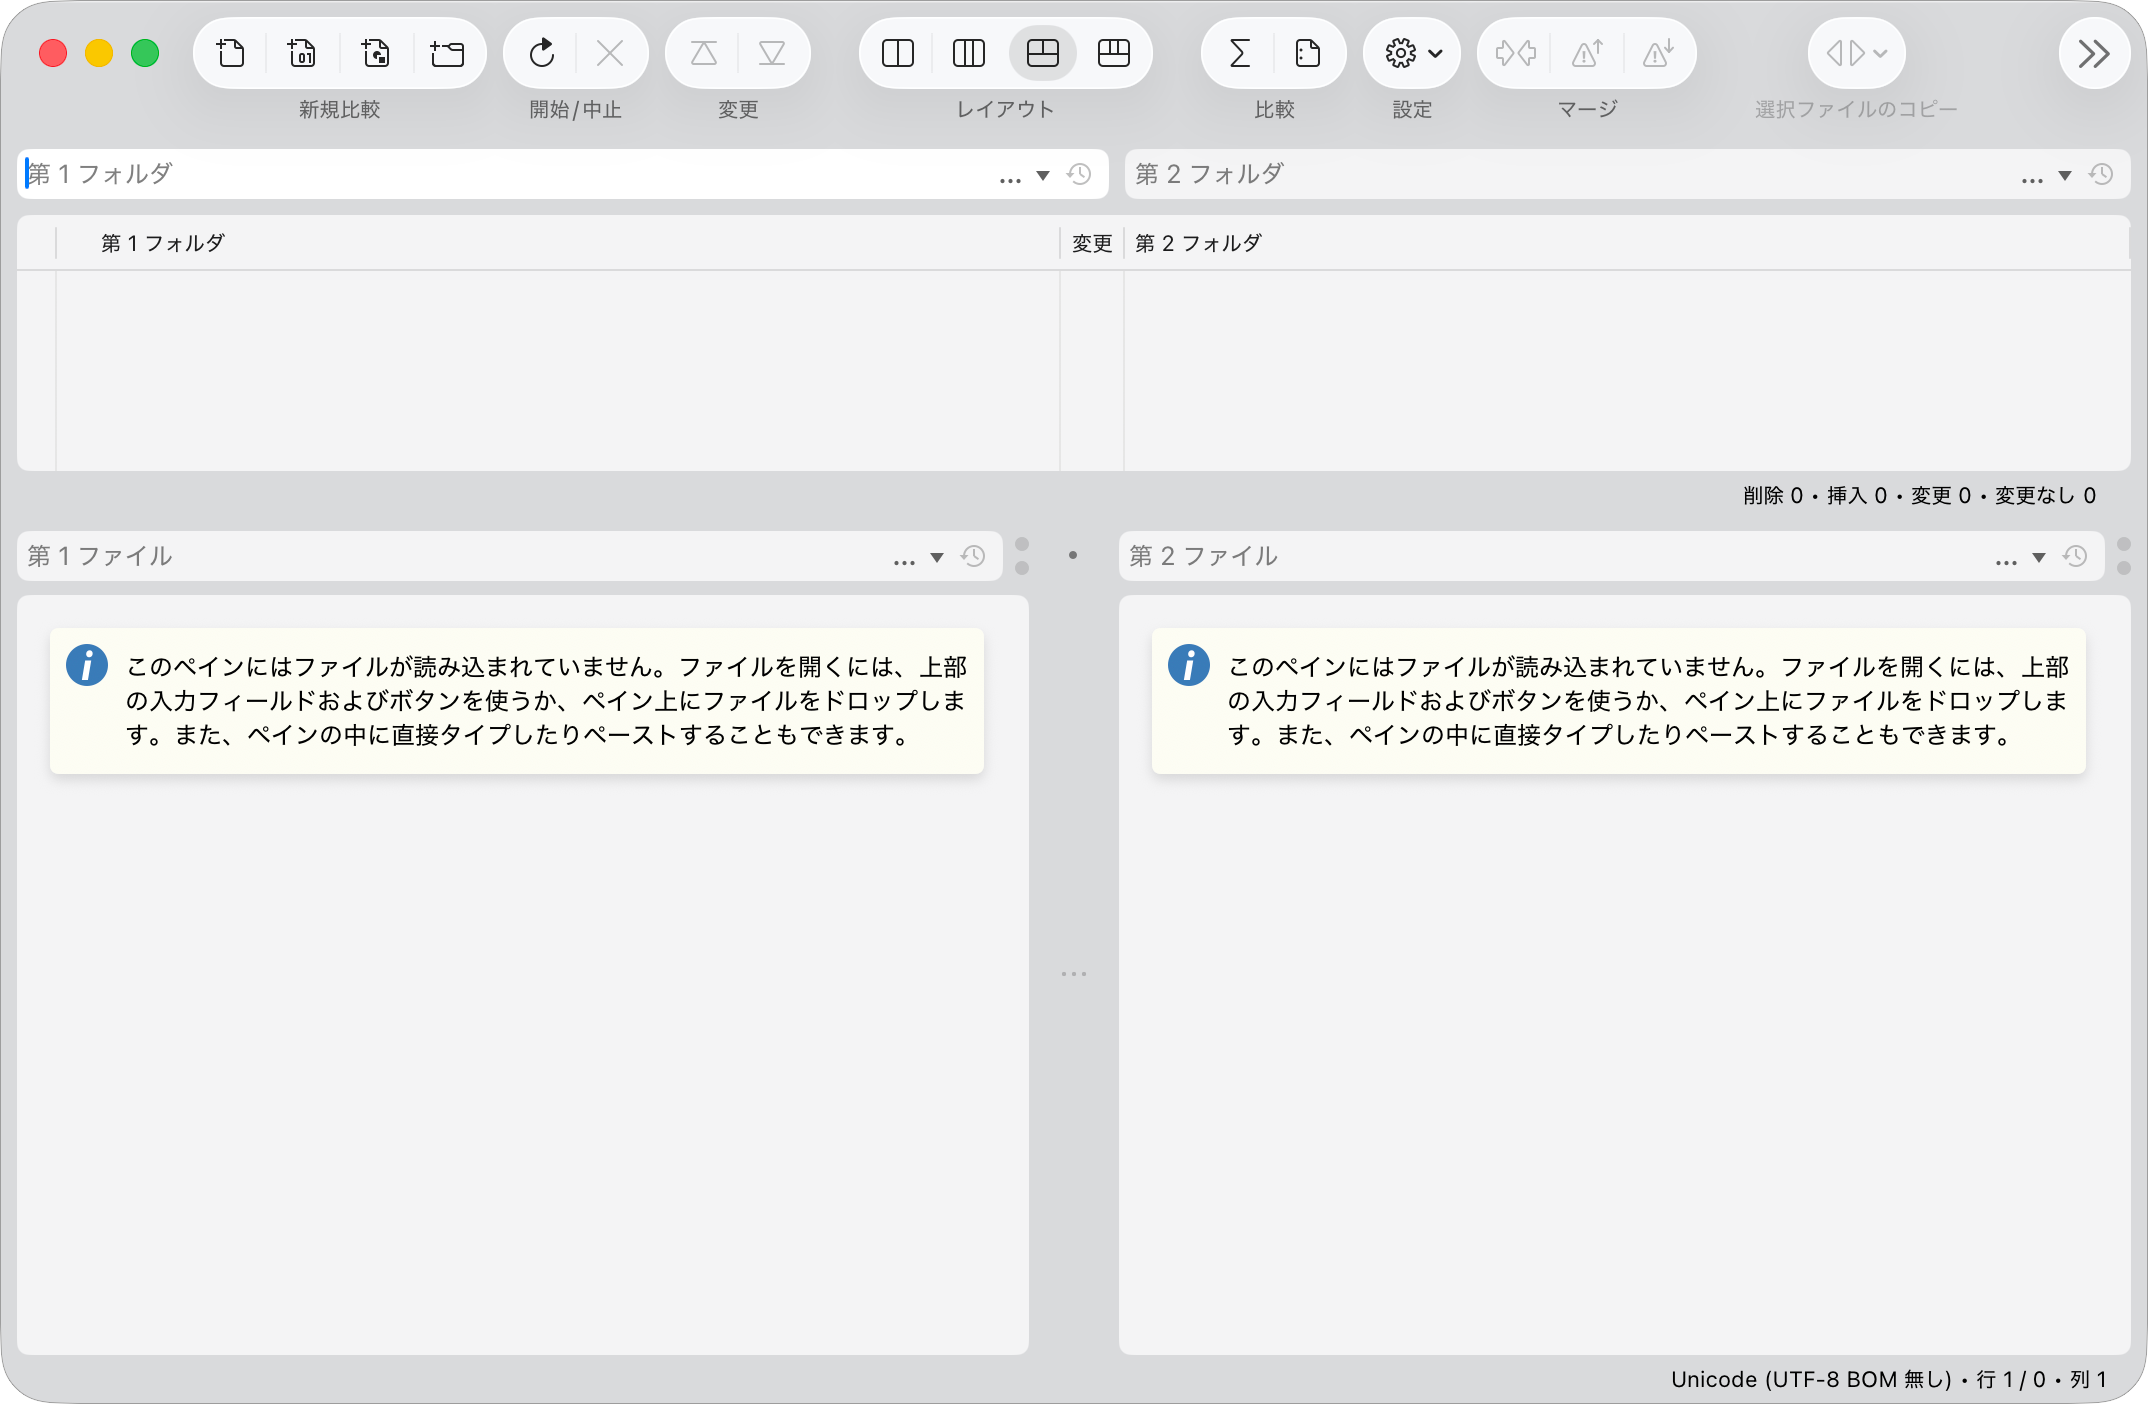2148x1404 pixels.
Task: Click the stop comparison X icon
Action: pos(610,53)
